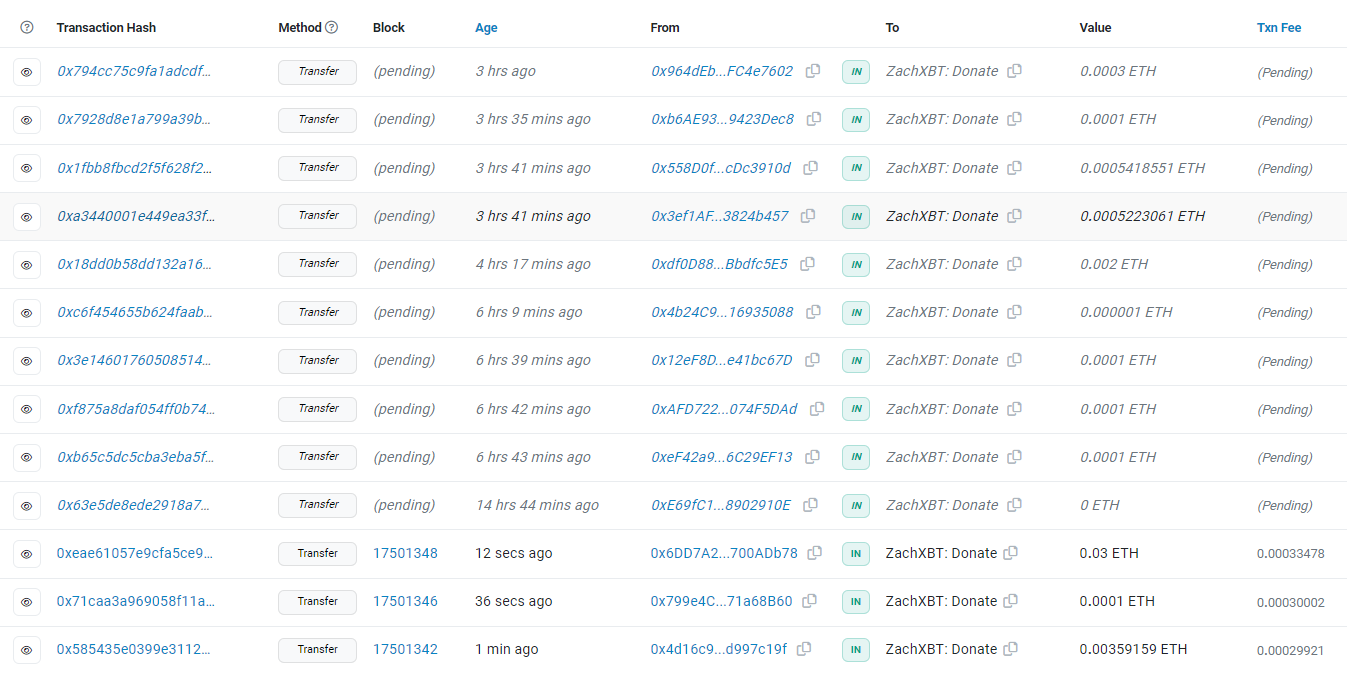Click Transfer method badge for 0x794cc75c9fa1adcdf

pos(318,72)
